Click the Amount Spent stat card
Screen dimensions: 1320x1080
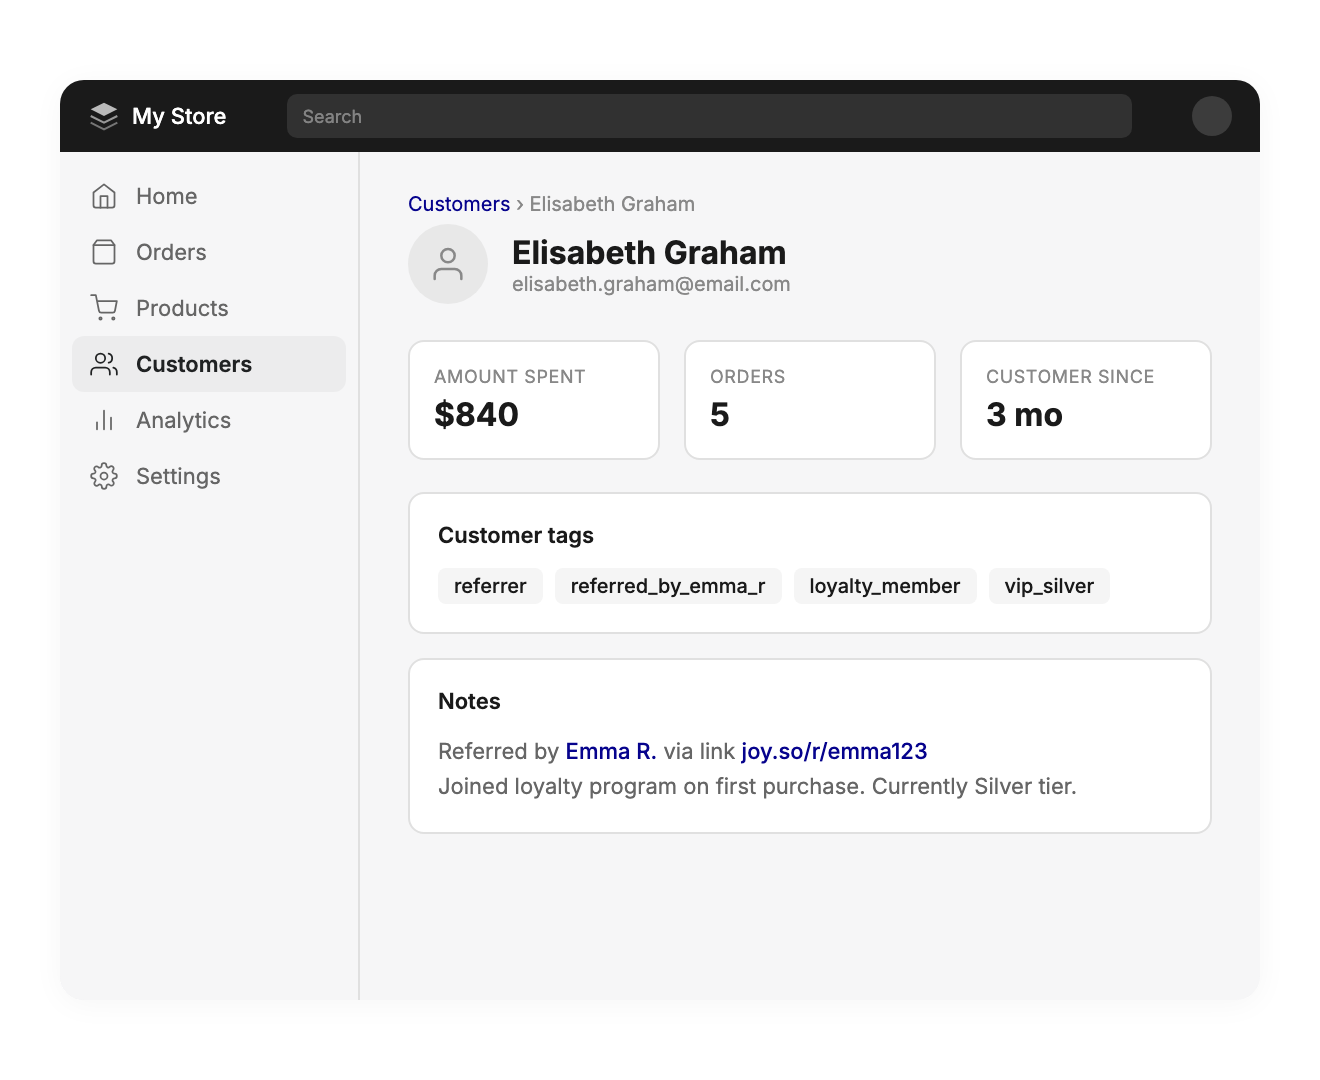533,400
